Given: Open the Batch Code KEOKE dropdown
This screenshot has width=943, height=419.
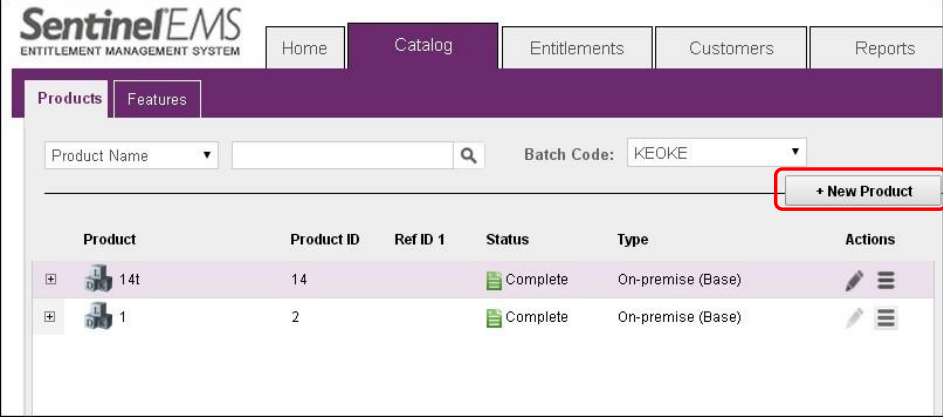Looking at the screenshot, I should point(716,153).
